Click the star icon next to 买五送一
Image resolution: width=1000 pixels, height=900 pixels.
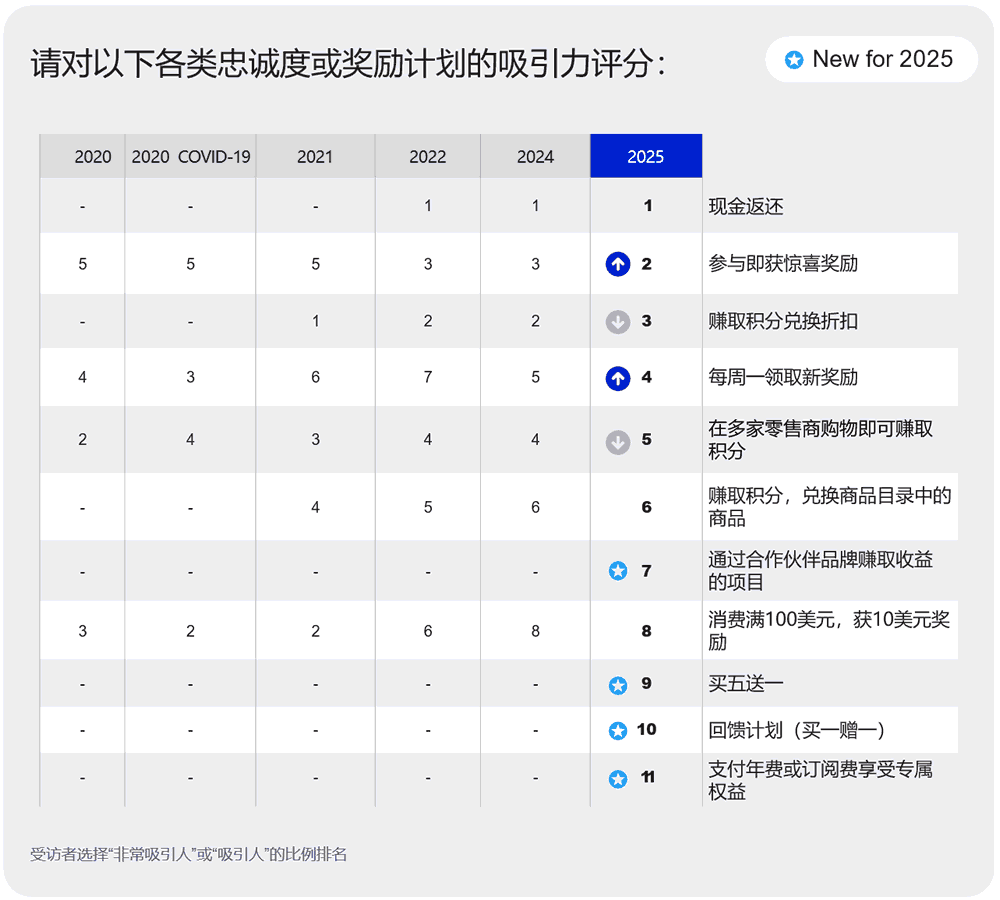point(618,683)
